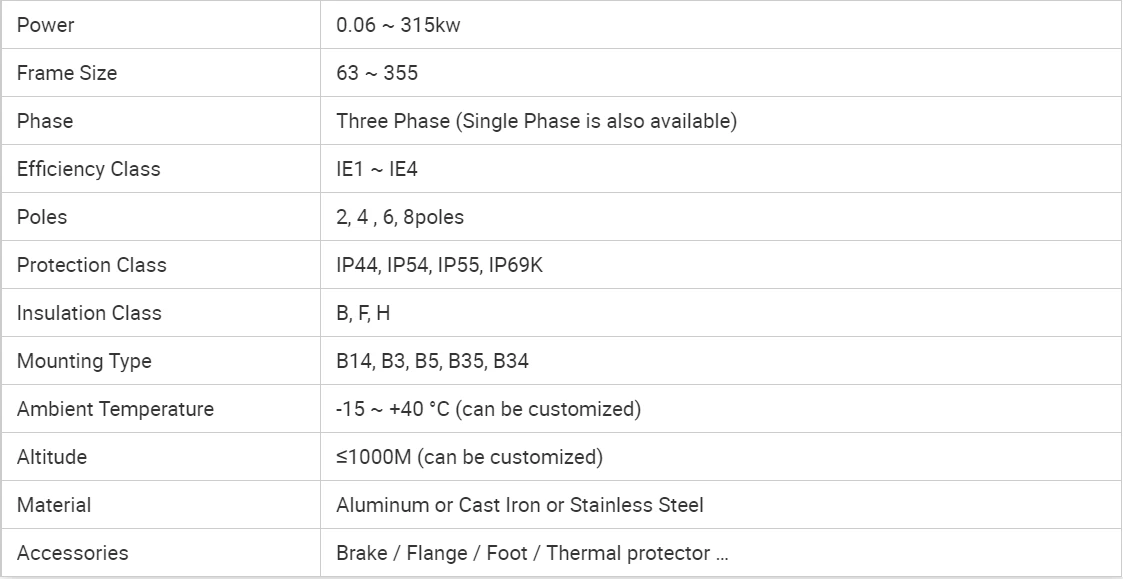
Task: Click the Power row label
Action: (45, 25)
